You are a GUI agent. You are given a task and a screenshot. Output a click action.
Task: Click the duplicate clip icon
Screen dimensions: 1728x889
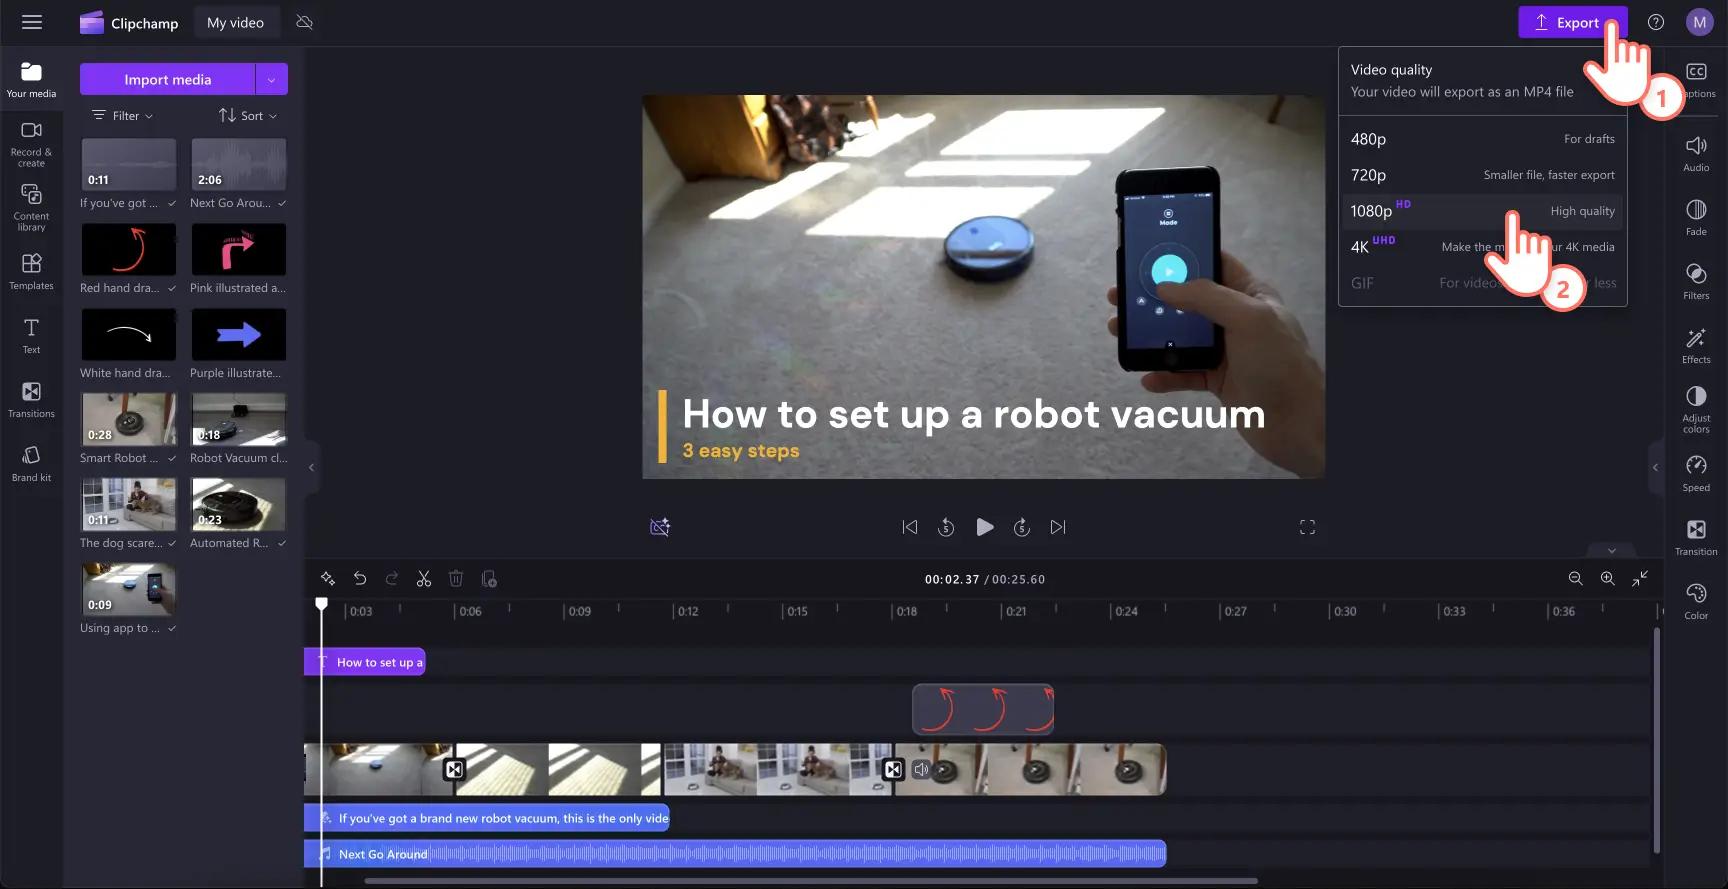click(x=489, y=578)
